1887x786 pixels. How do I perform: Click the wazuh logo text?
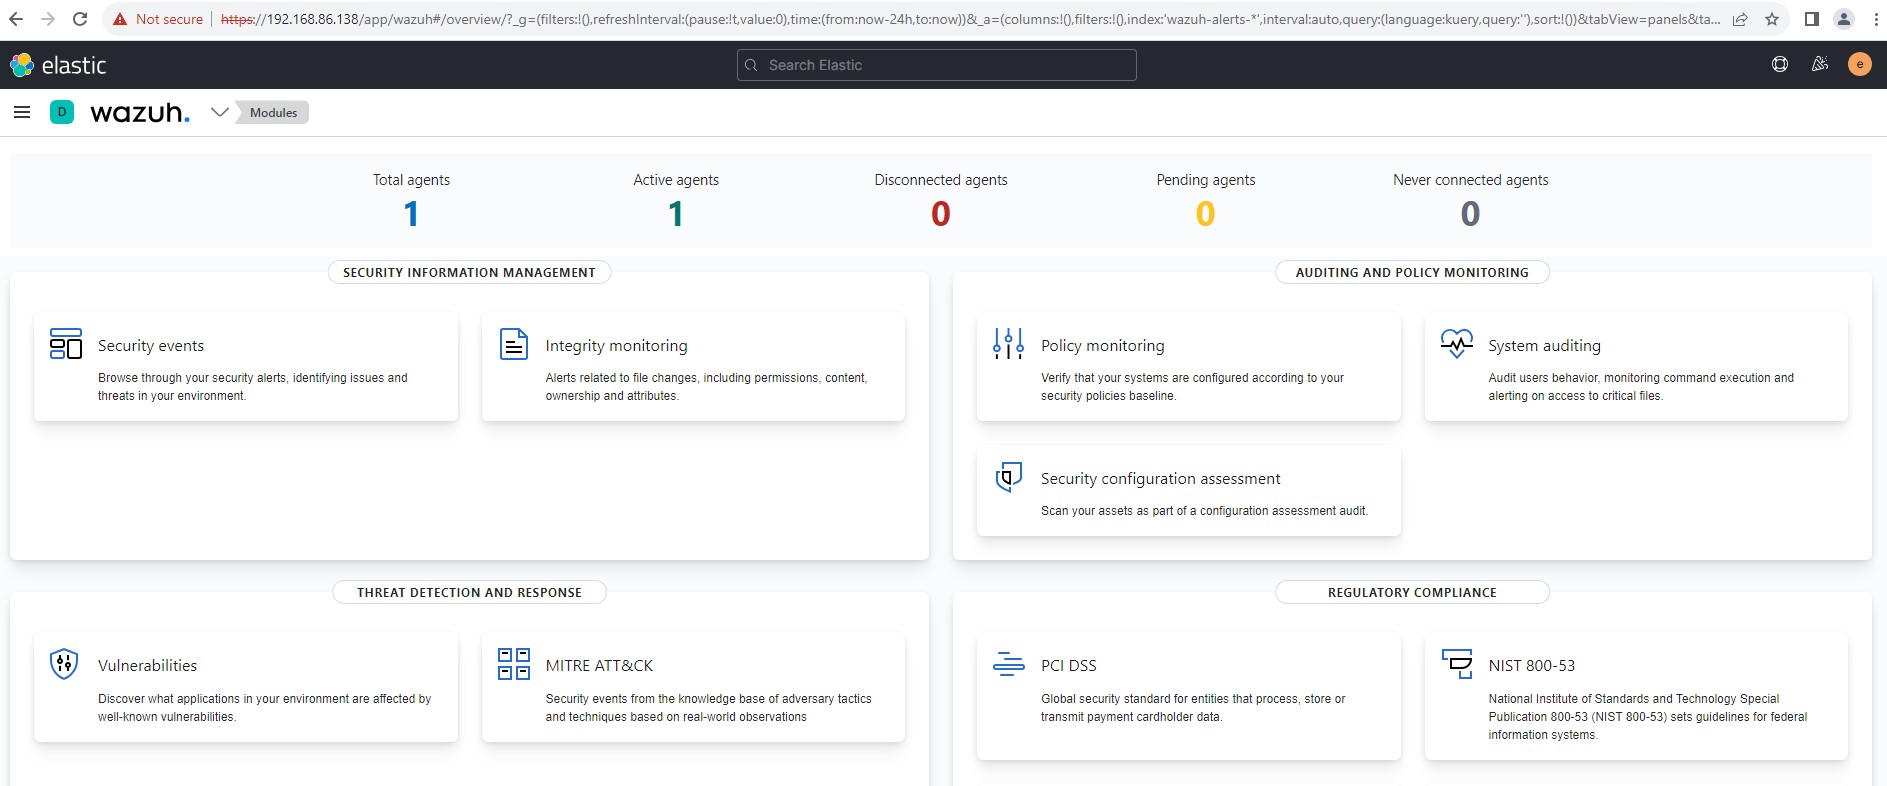(140, 112)
